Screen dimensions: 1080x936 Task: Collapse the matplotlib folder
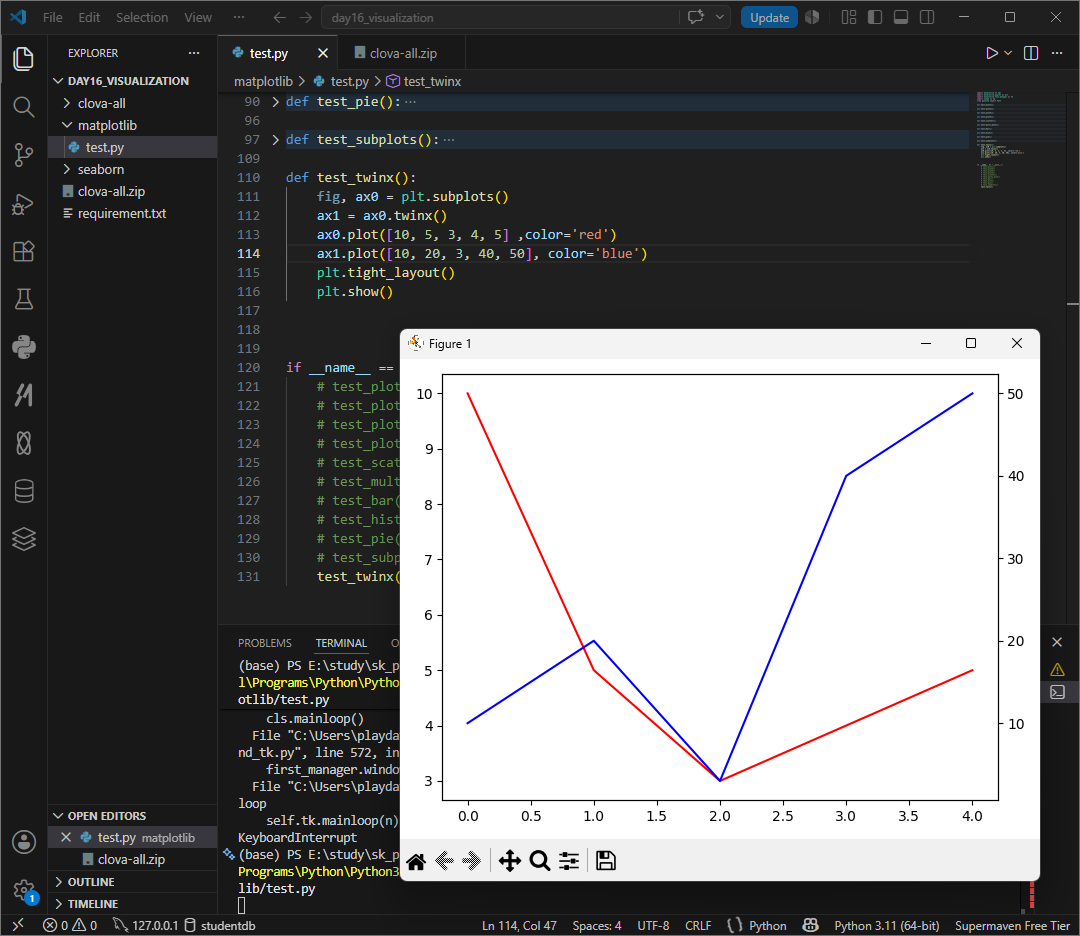point(67,125)
